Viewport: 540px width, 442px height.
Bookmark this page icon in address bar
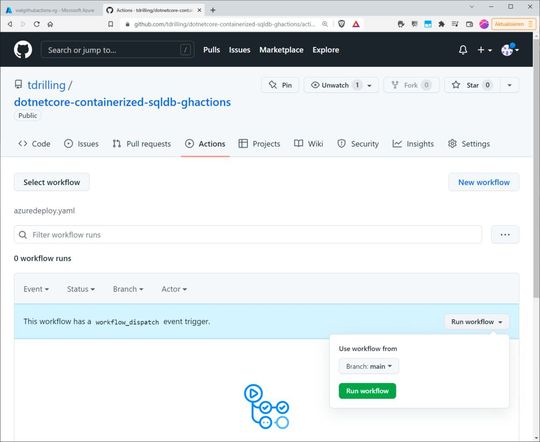point(111,24)
